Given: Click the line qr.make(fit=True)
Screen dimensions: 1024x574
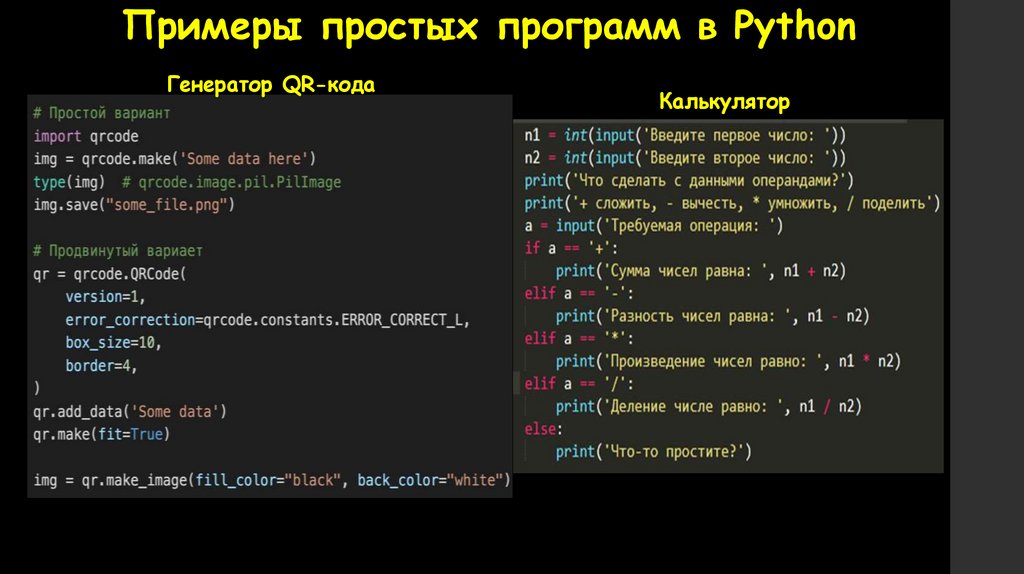Looking at the screenshot, I should [x=101, y=434].
